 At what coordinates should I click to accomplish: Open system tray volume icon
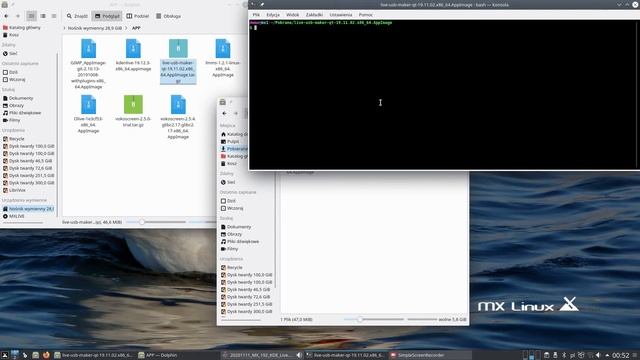point(598,355)
